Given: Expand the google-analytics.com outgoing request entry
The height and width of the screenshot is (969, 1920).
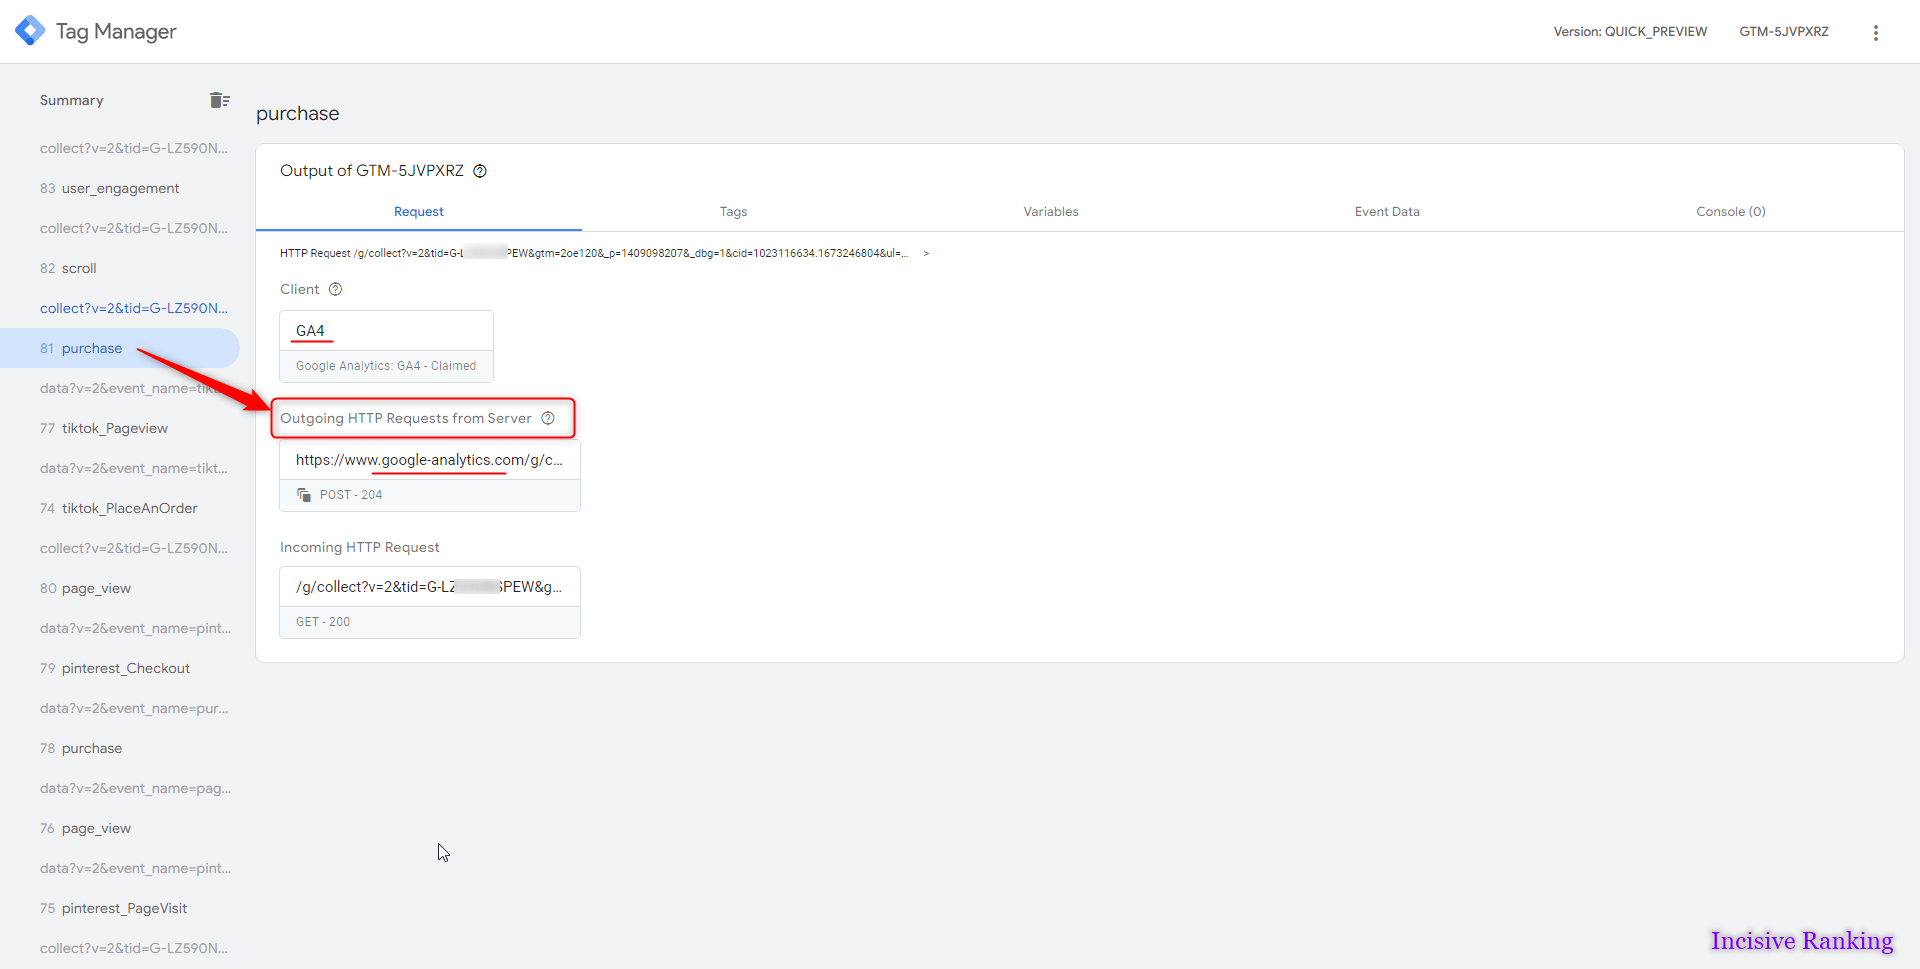Looking at the screenshot, I should click(429, 460).
